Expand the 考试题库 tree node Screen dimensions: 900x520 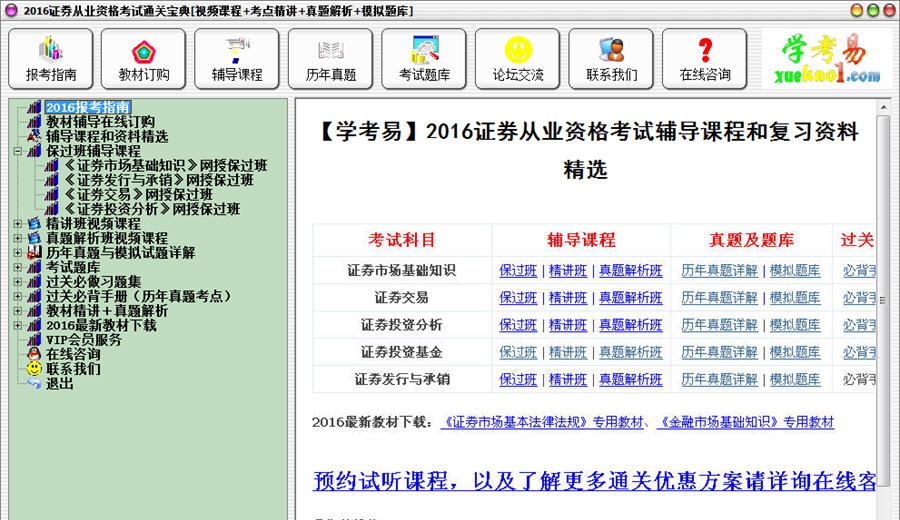point(18,267)
